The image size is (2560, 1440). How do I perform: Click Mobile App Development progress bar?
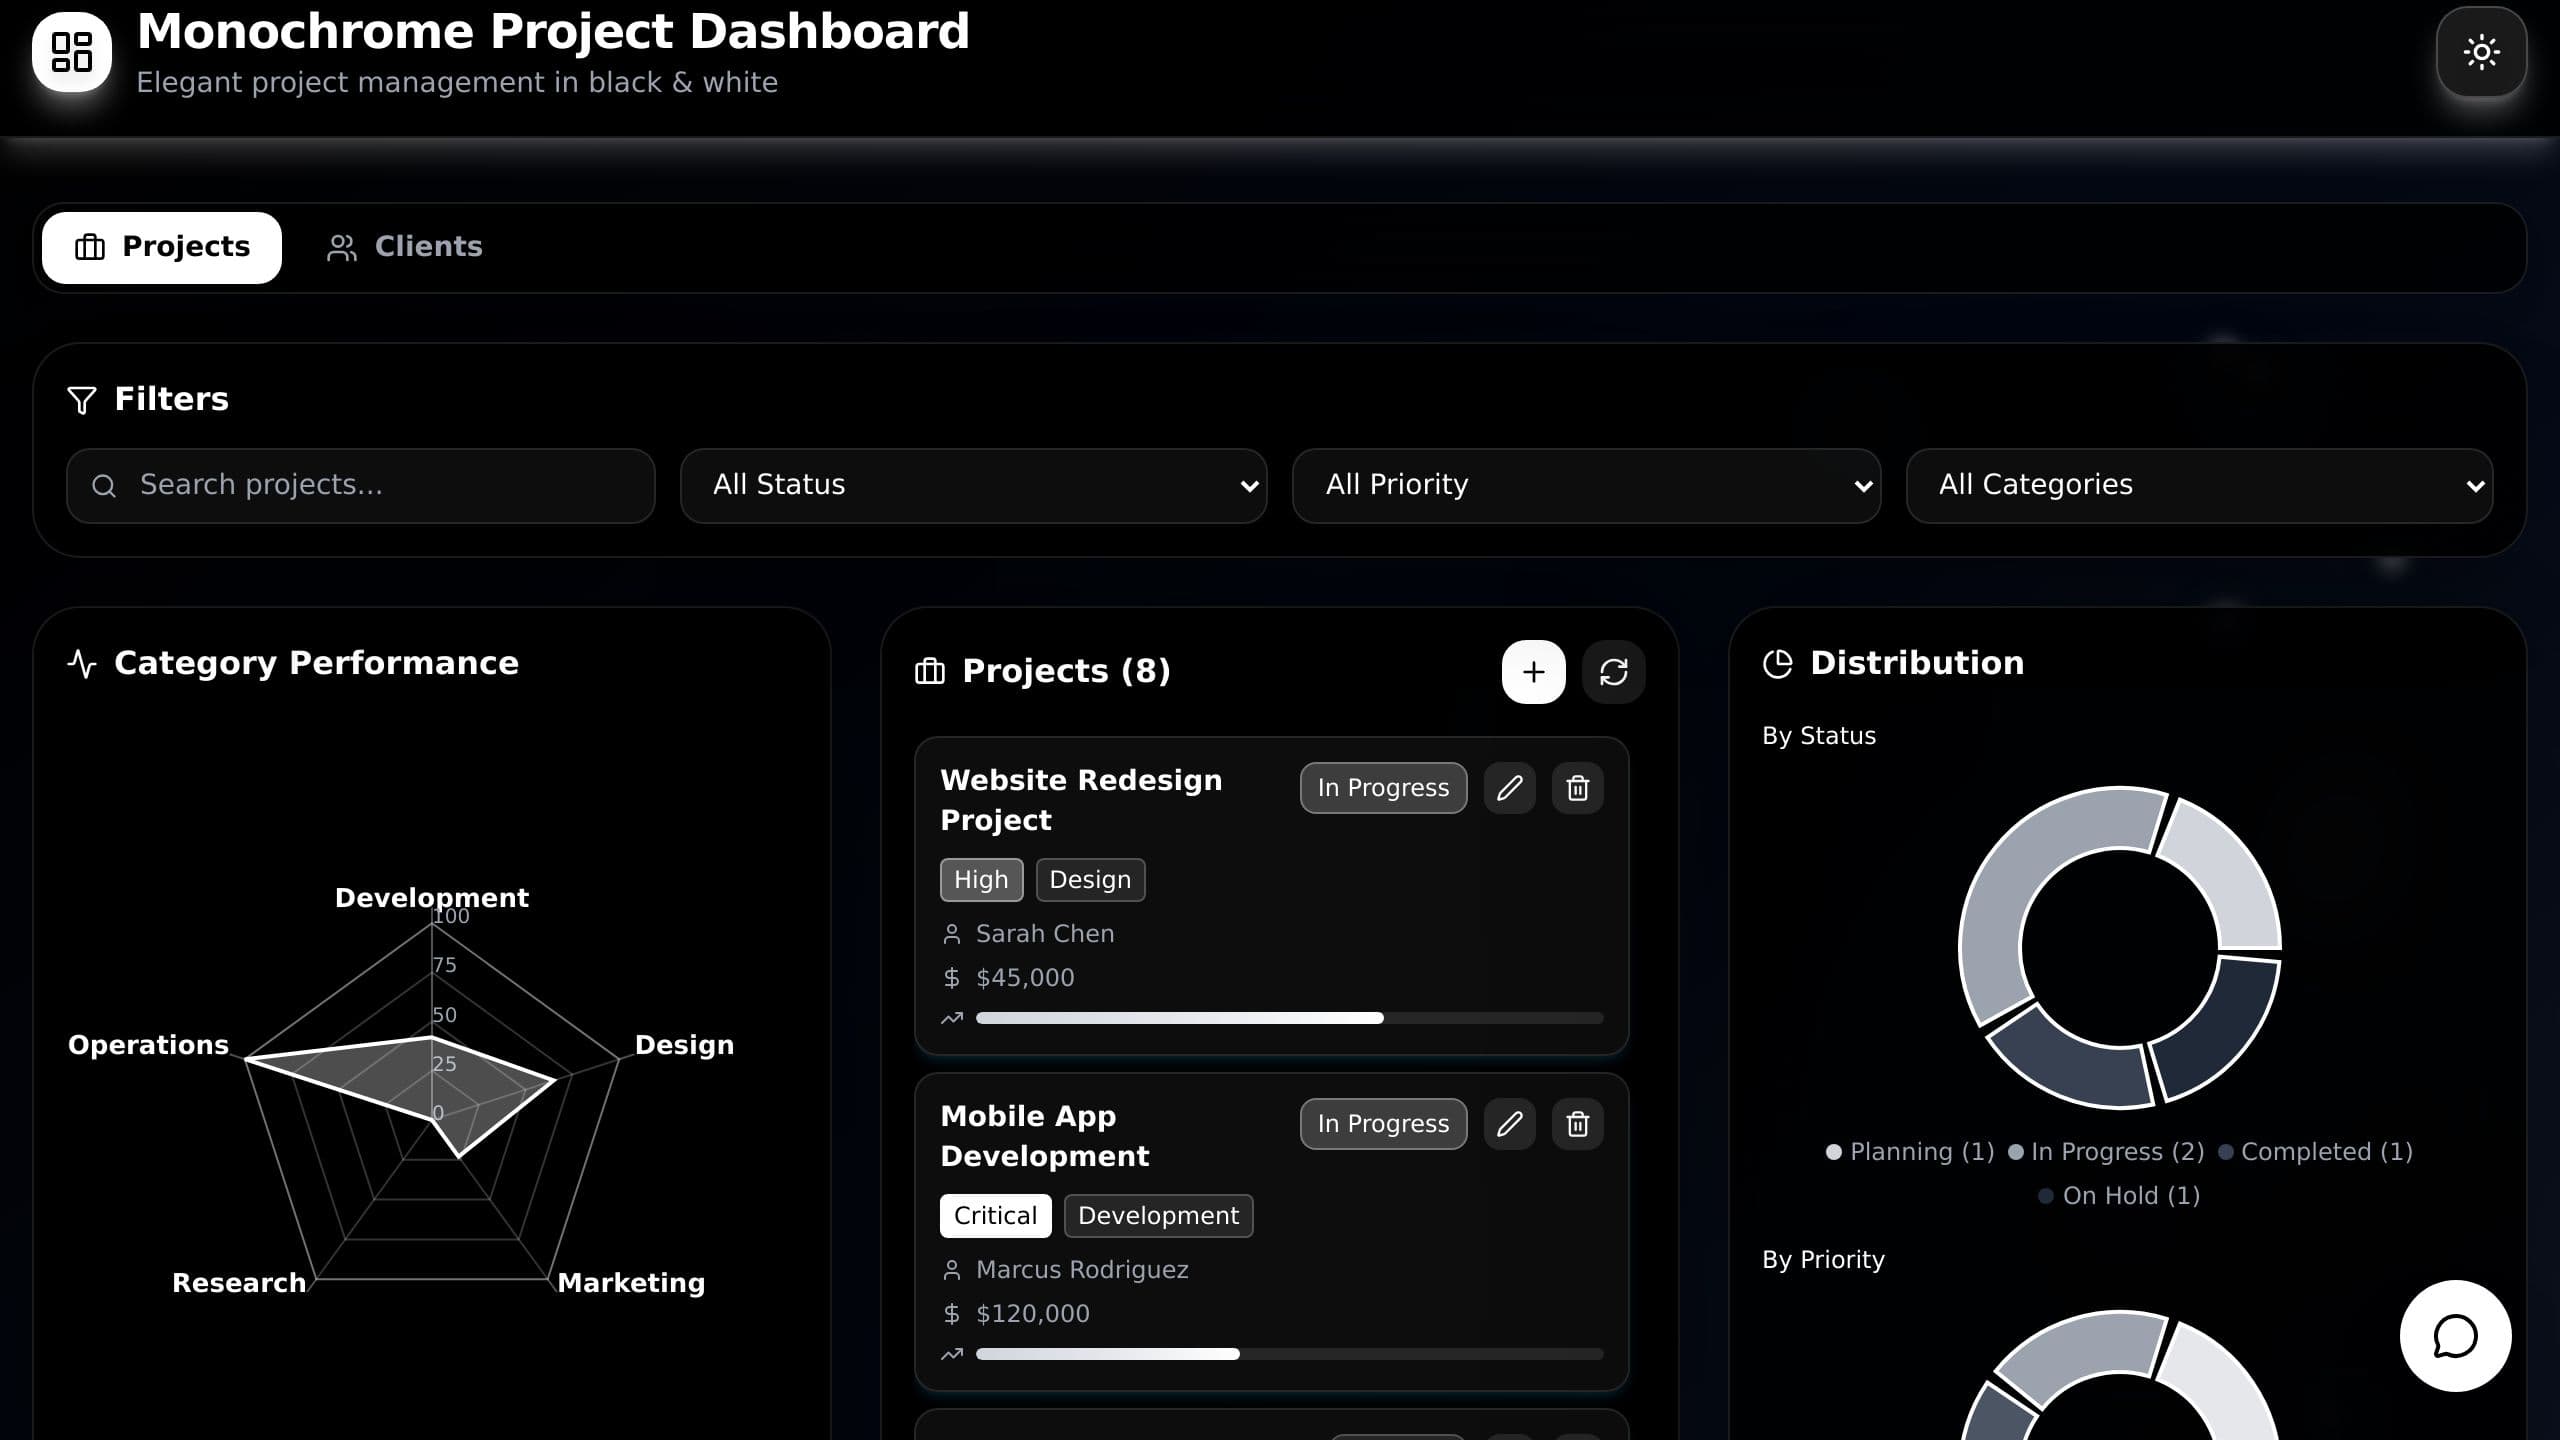tap(1290, 1354)
